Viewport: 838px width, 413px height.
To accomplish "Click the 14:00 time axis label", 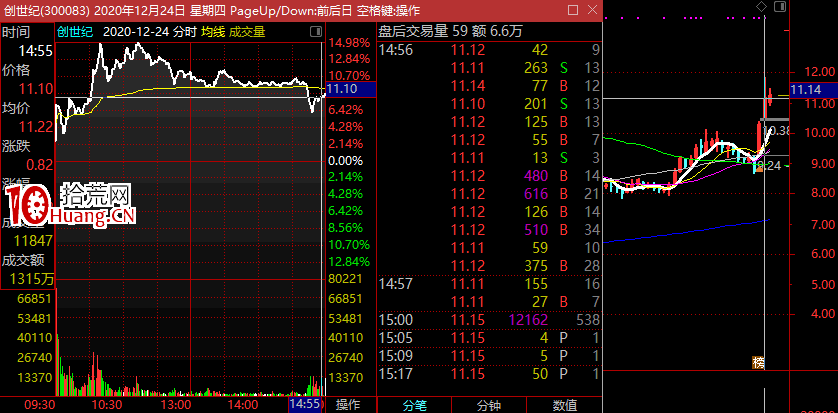I will click(x=243, y=405).
